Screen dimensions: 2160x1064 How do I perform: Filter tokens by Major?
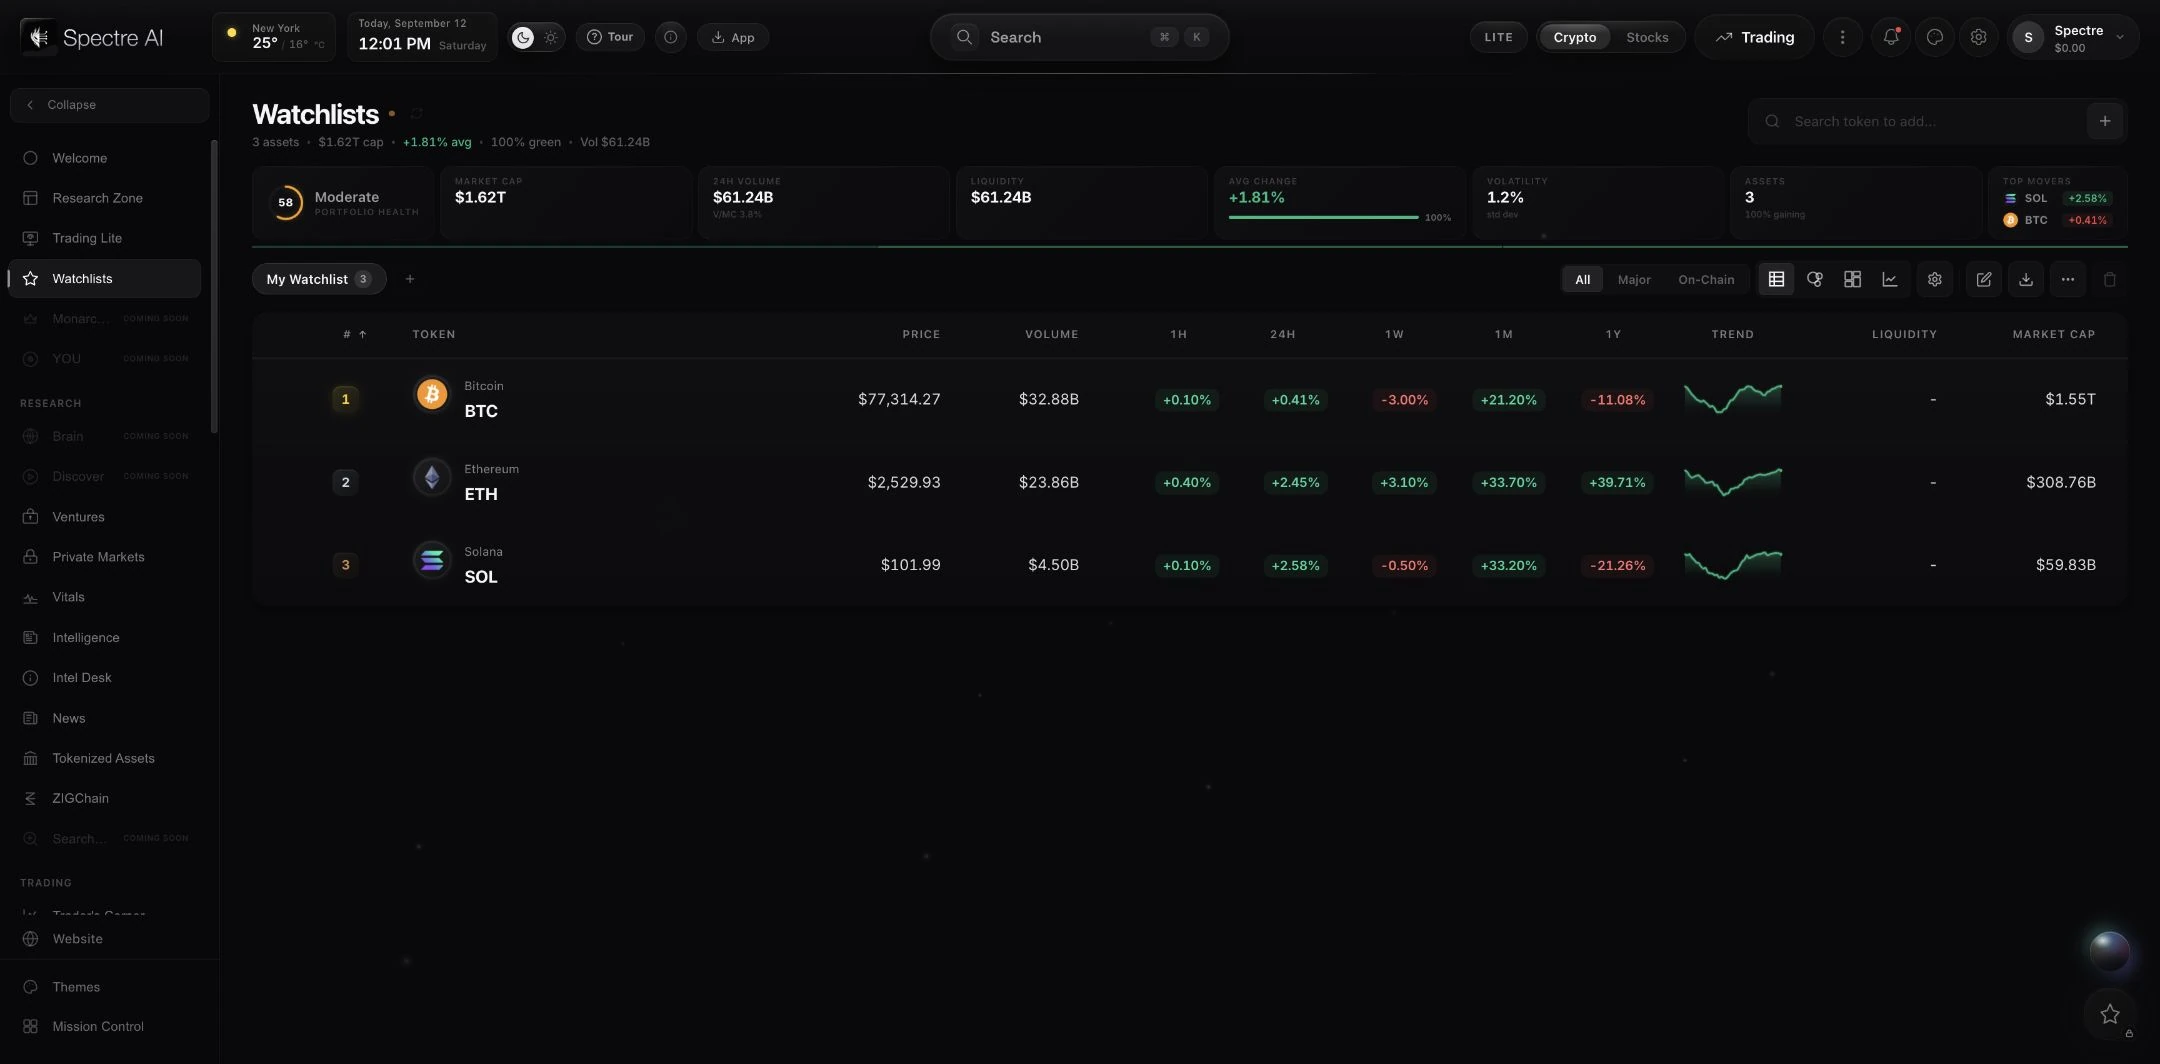click(1634, 280)
